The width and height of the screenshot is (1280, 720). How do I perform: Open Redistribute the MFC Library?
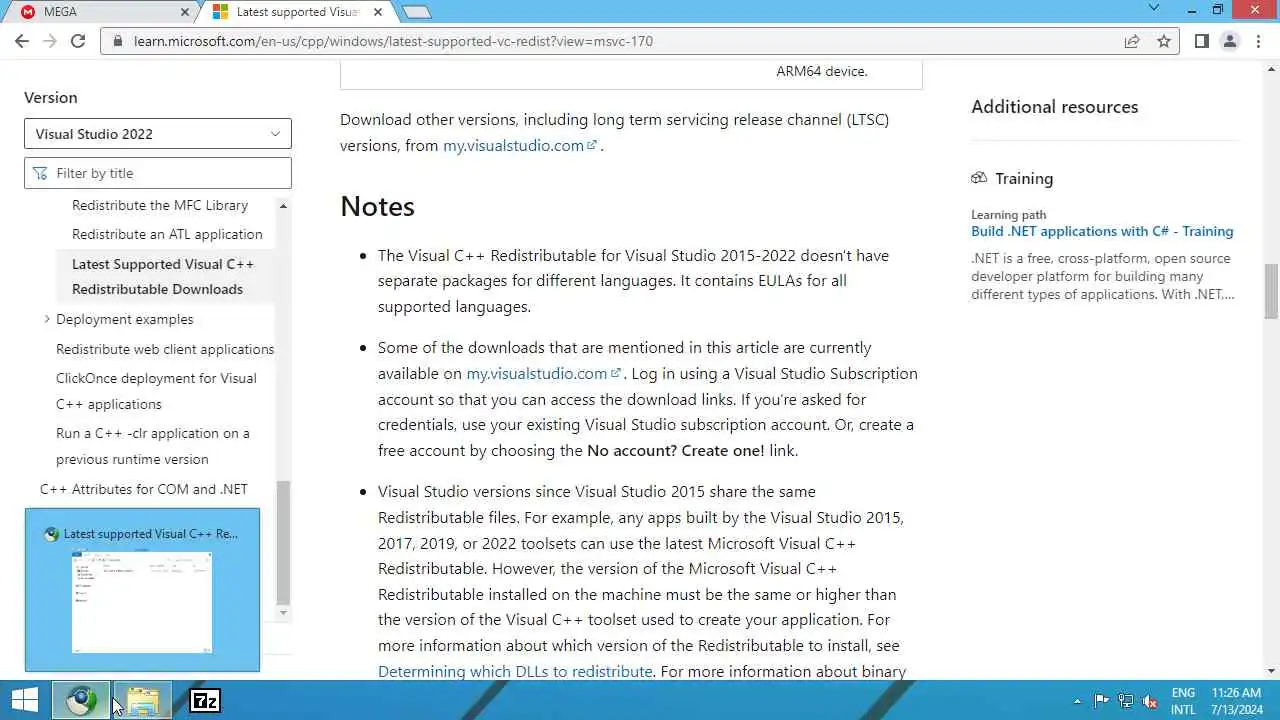pos(160,205)
